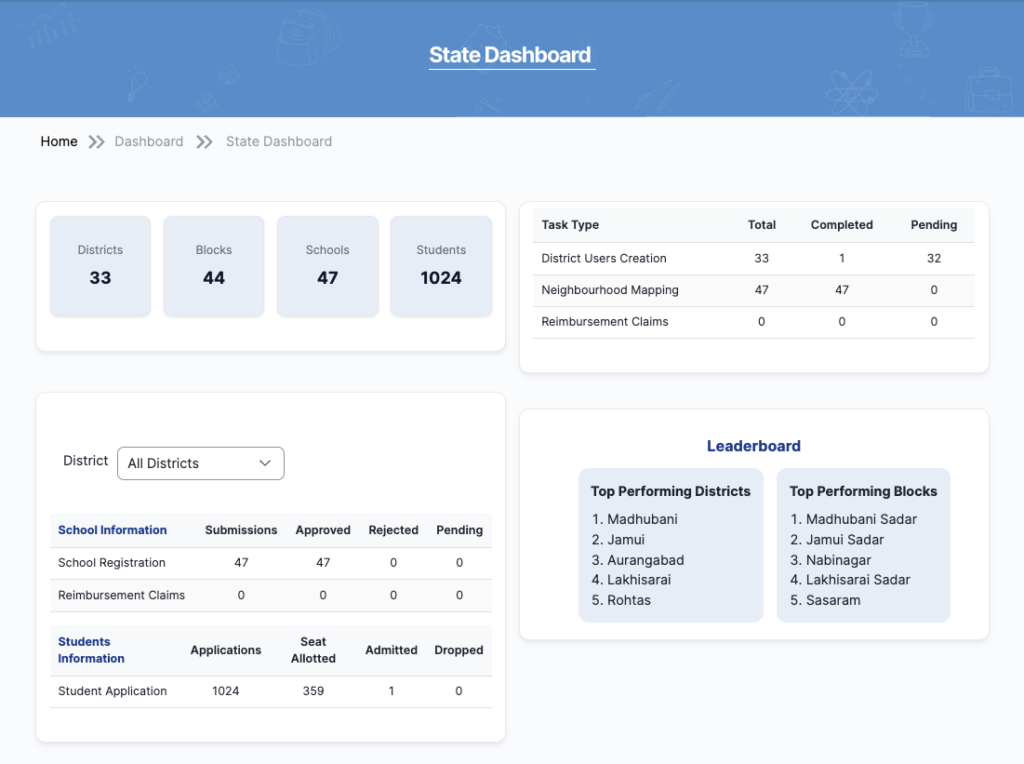Open the Students summary card
The height and width of the screenshot is (764, 1024).
click(x=441, y=266)
